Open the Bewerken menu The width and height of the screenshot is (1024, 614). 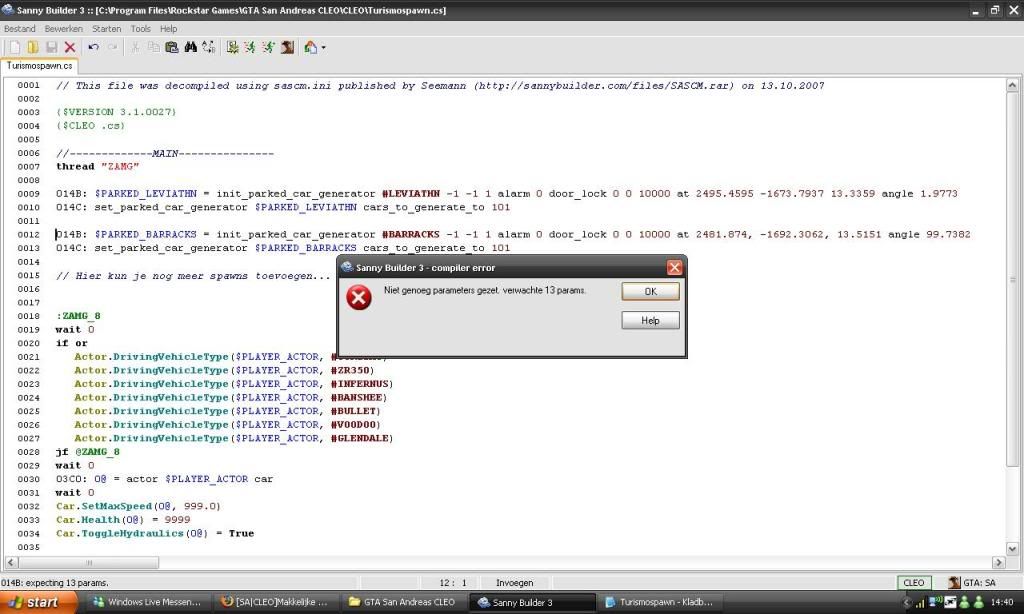pyautogui.click(x=63, y=29)
